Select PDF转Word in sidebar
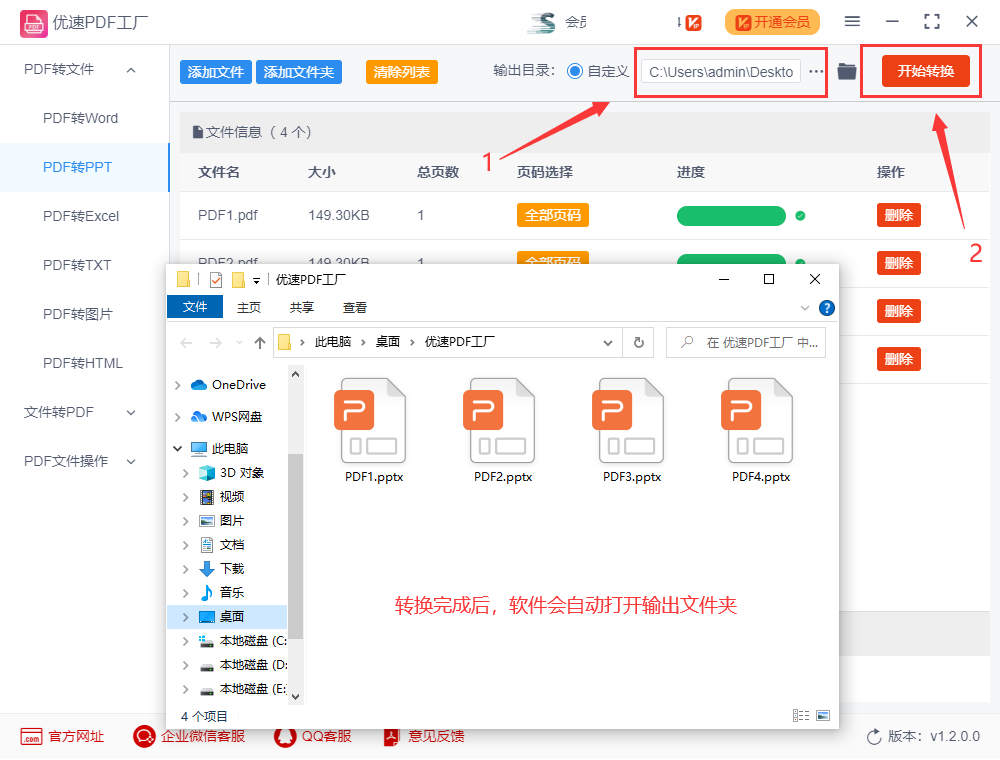Viewport: 1000px width, 760px height. (80, 119)
